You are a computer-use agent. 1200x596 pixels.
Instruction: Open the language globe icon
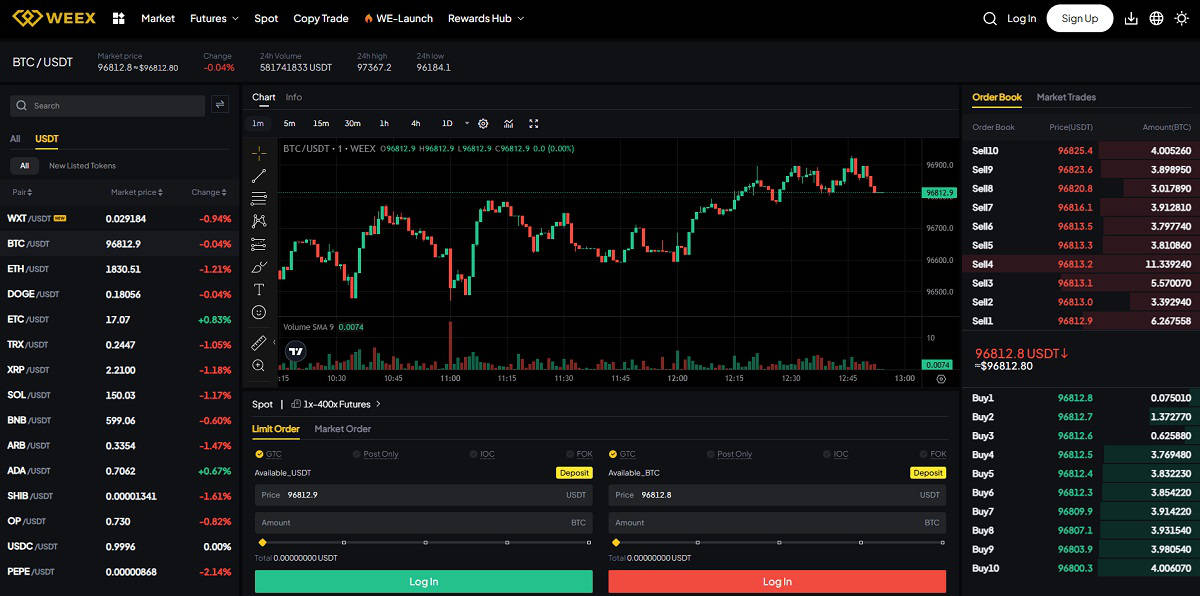[x=1156, y=18]
